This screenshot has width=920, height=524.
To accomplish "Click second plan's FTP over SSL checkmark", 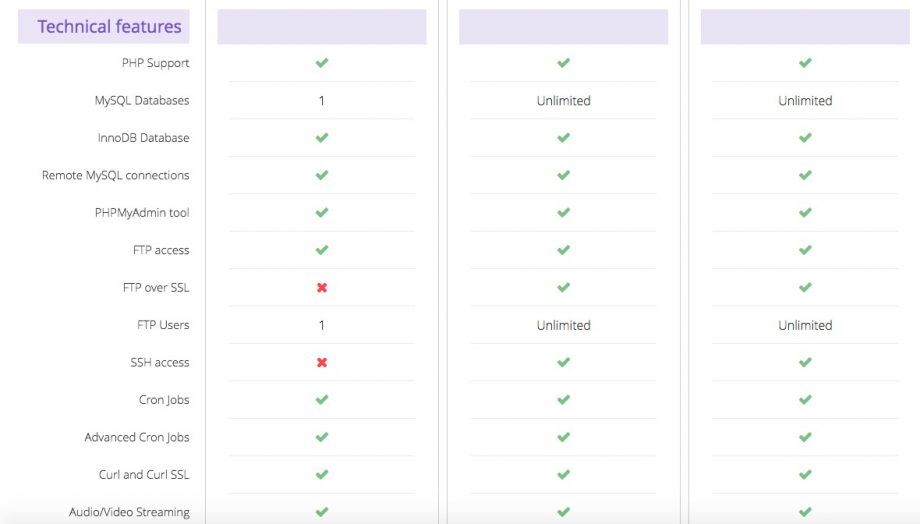I will (563, 288).
